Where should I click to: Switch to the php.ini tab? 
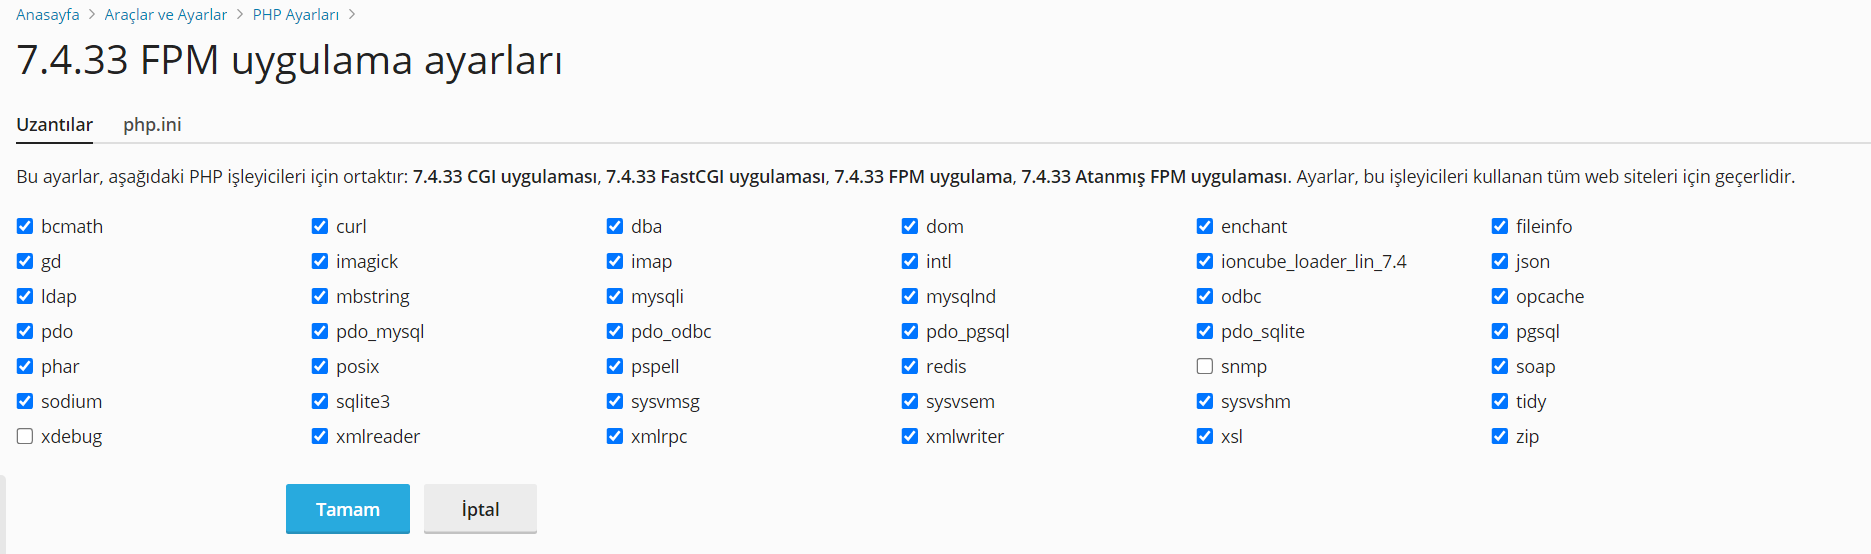click(x=152, y=125)
